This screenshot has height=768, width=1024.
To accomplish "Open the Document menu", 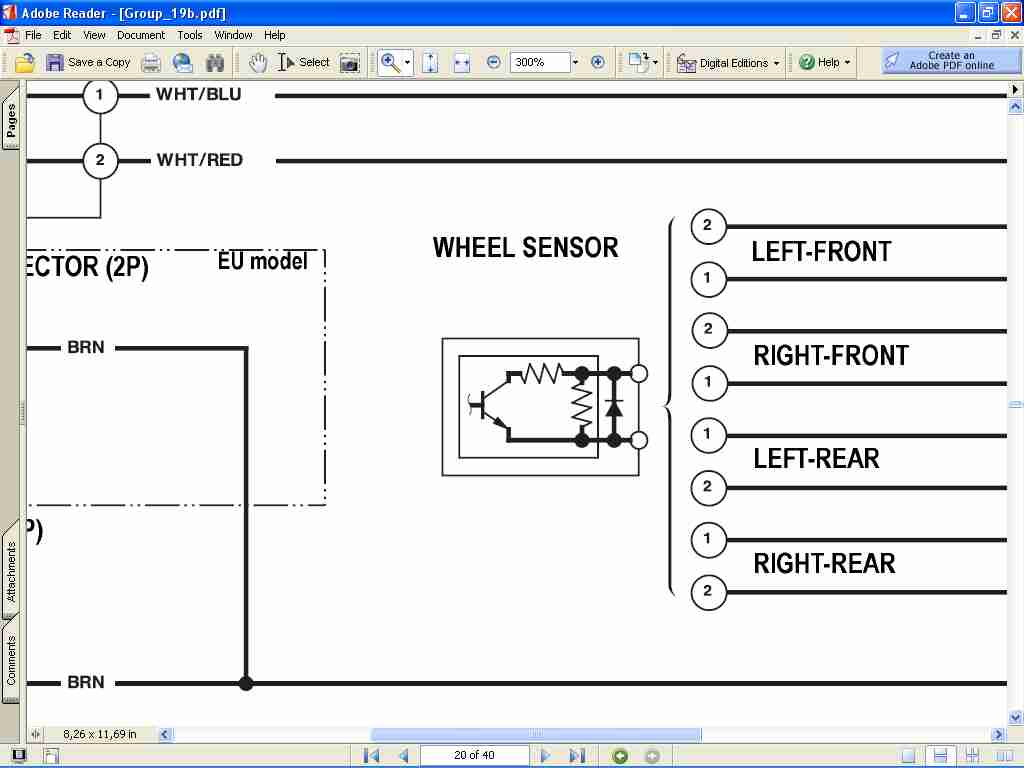I will coord(141,35).
